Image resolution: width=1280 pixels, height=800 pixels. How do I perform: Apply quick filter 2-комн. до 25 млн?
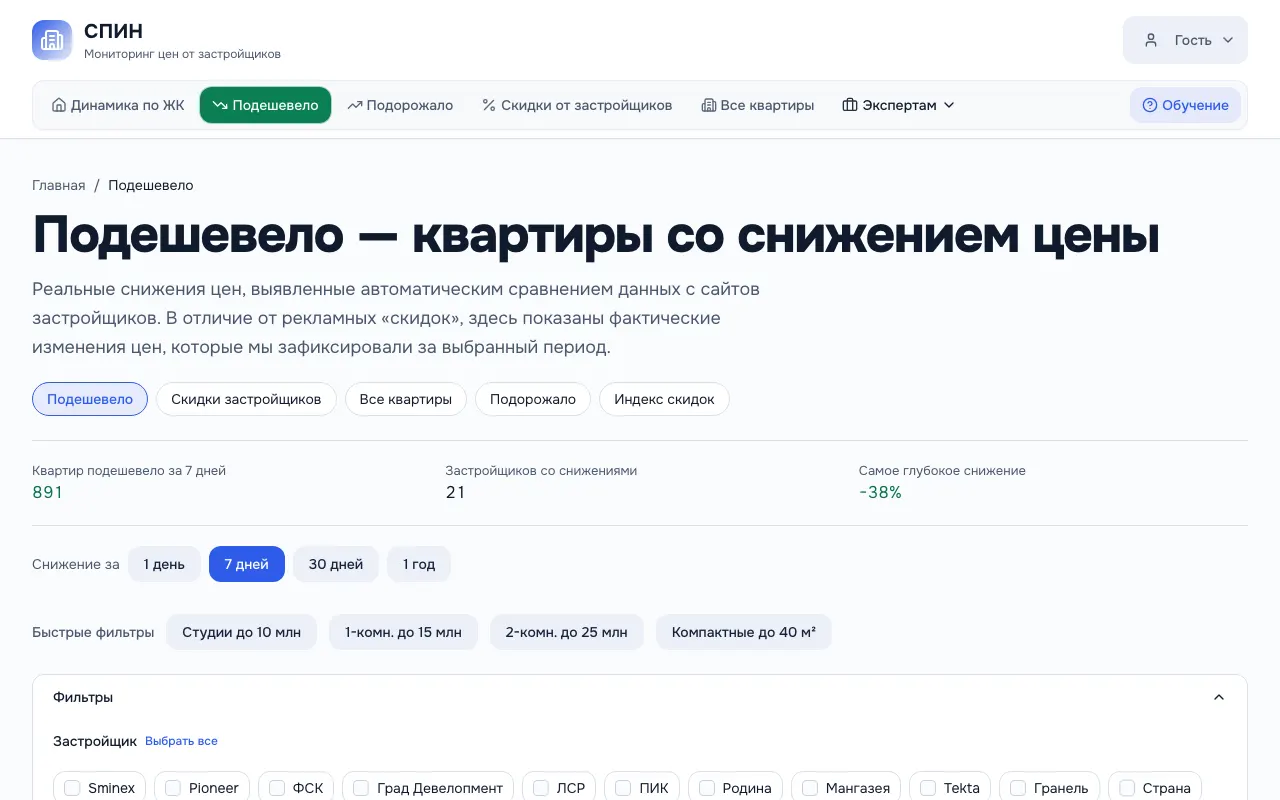coord(566,632)
